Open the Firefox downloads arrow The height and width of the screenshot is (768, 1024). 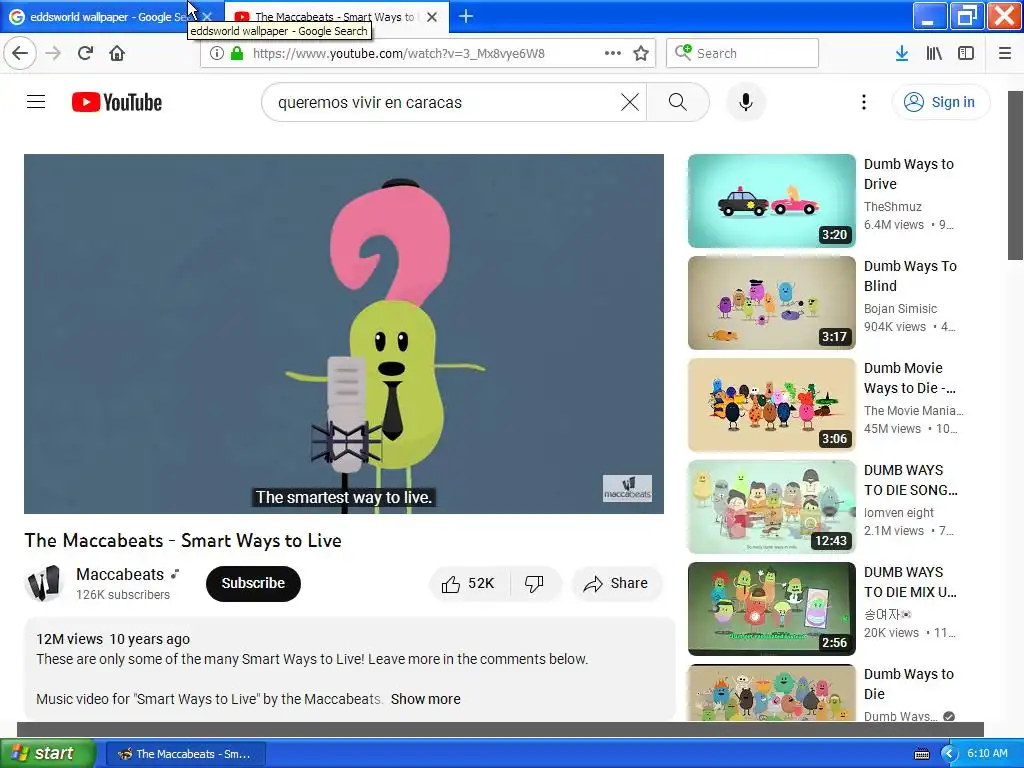[x=902, y=53]
